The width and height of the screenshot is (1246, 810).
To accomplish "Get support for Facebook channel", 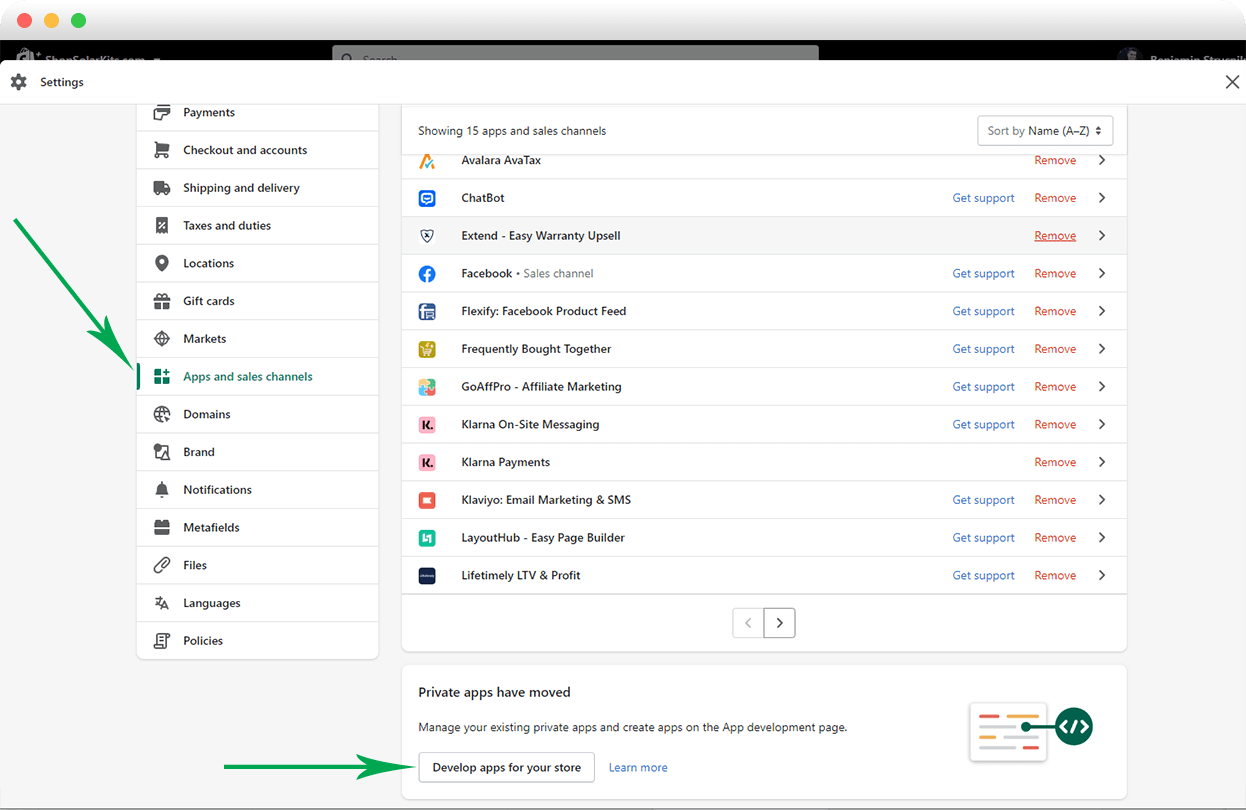I will coord(983,274).
